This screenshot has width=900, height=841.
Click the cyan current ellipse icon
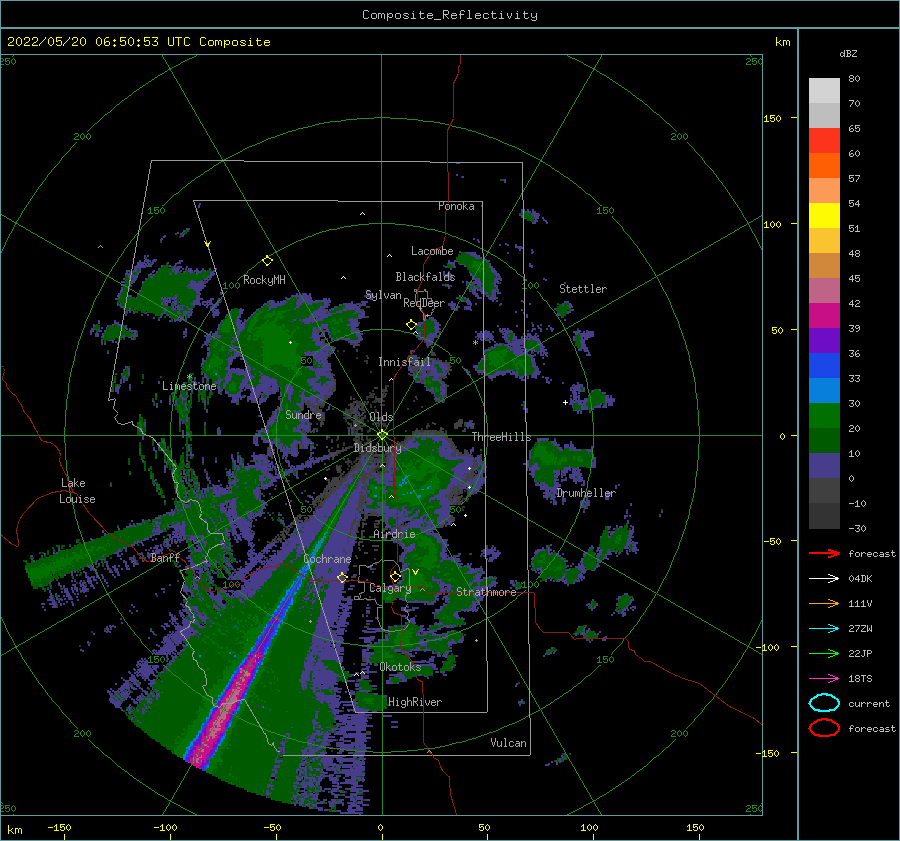[x=824, y=703]
